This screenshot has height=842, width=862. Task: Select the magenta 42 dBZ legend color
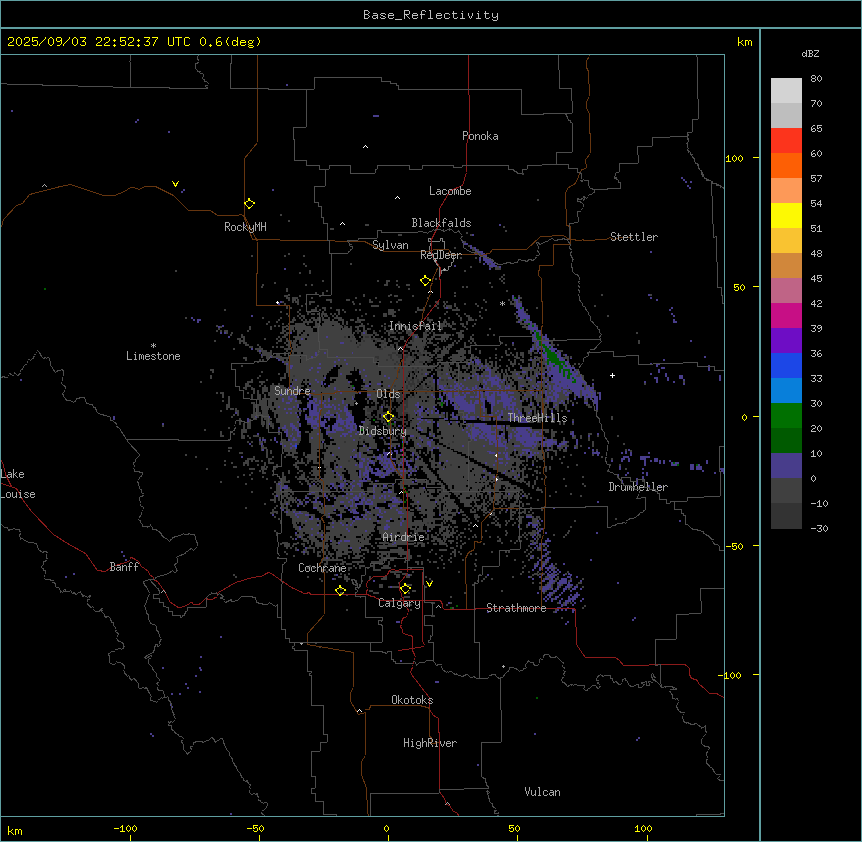786,315
